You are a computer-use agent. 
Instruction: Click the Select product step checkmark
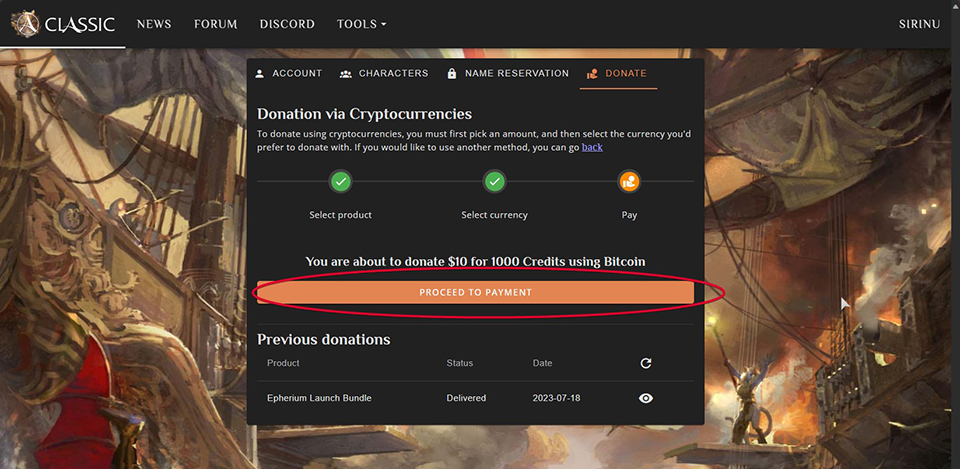click(341, 182)
